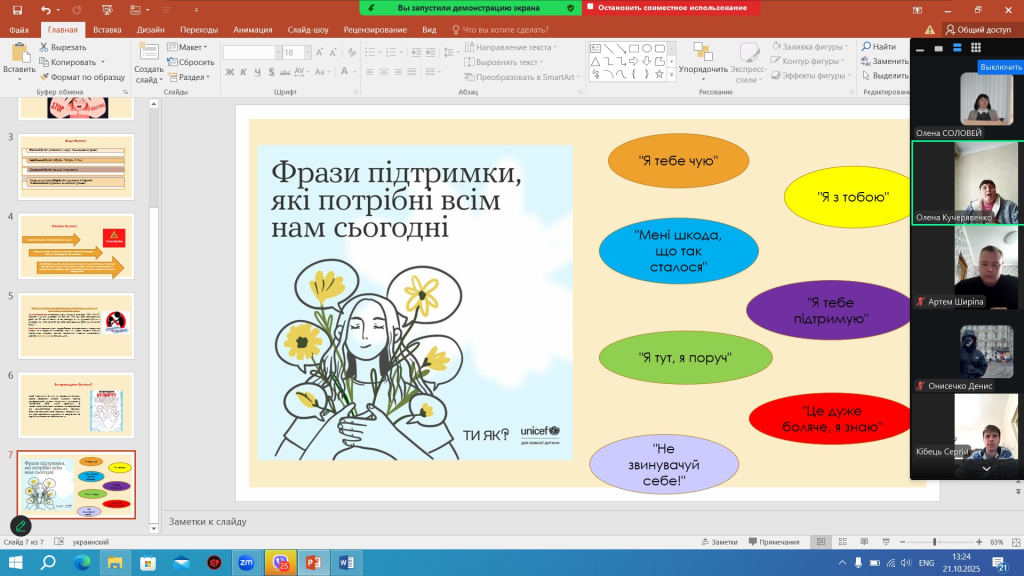The width and height of the screenshot is (1024, 576).
Task: Click the zoom slider handle in status bar
Action: [935, 542]
